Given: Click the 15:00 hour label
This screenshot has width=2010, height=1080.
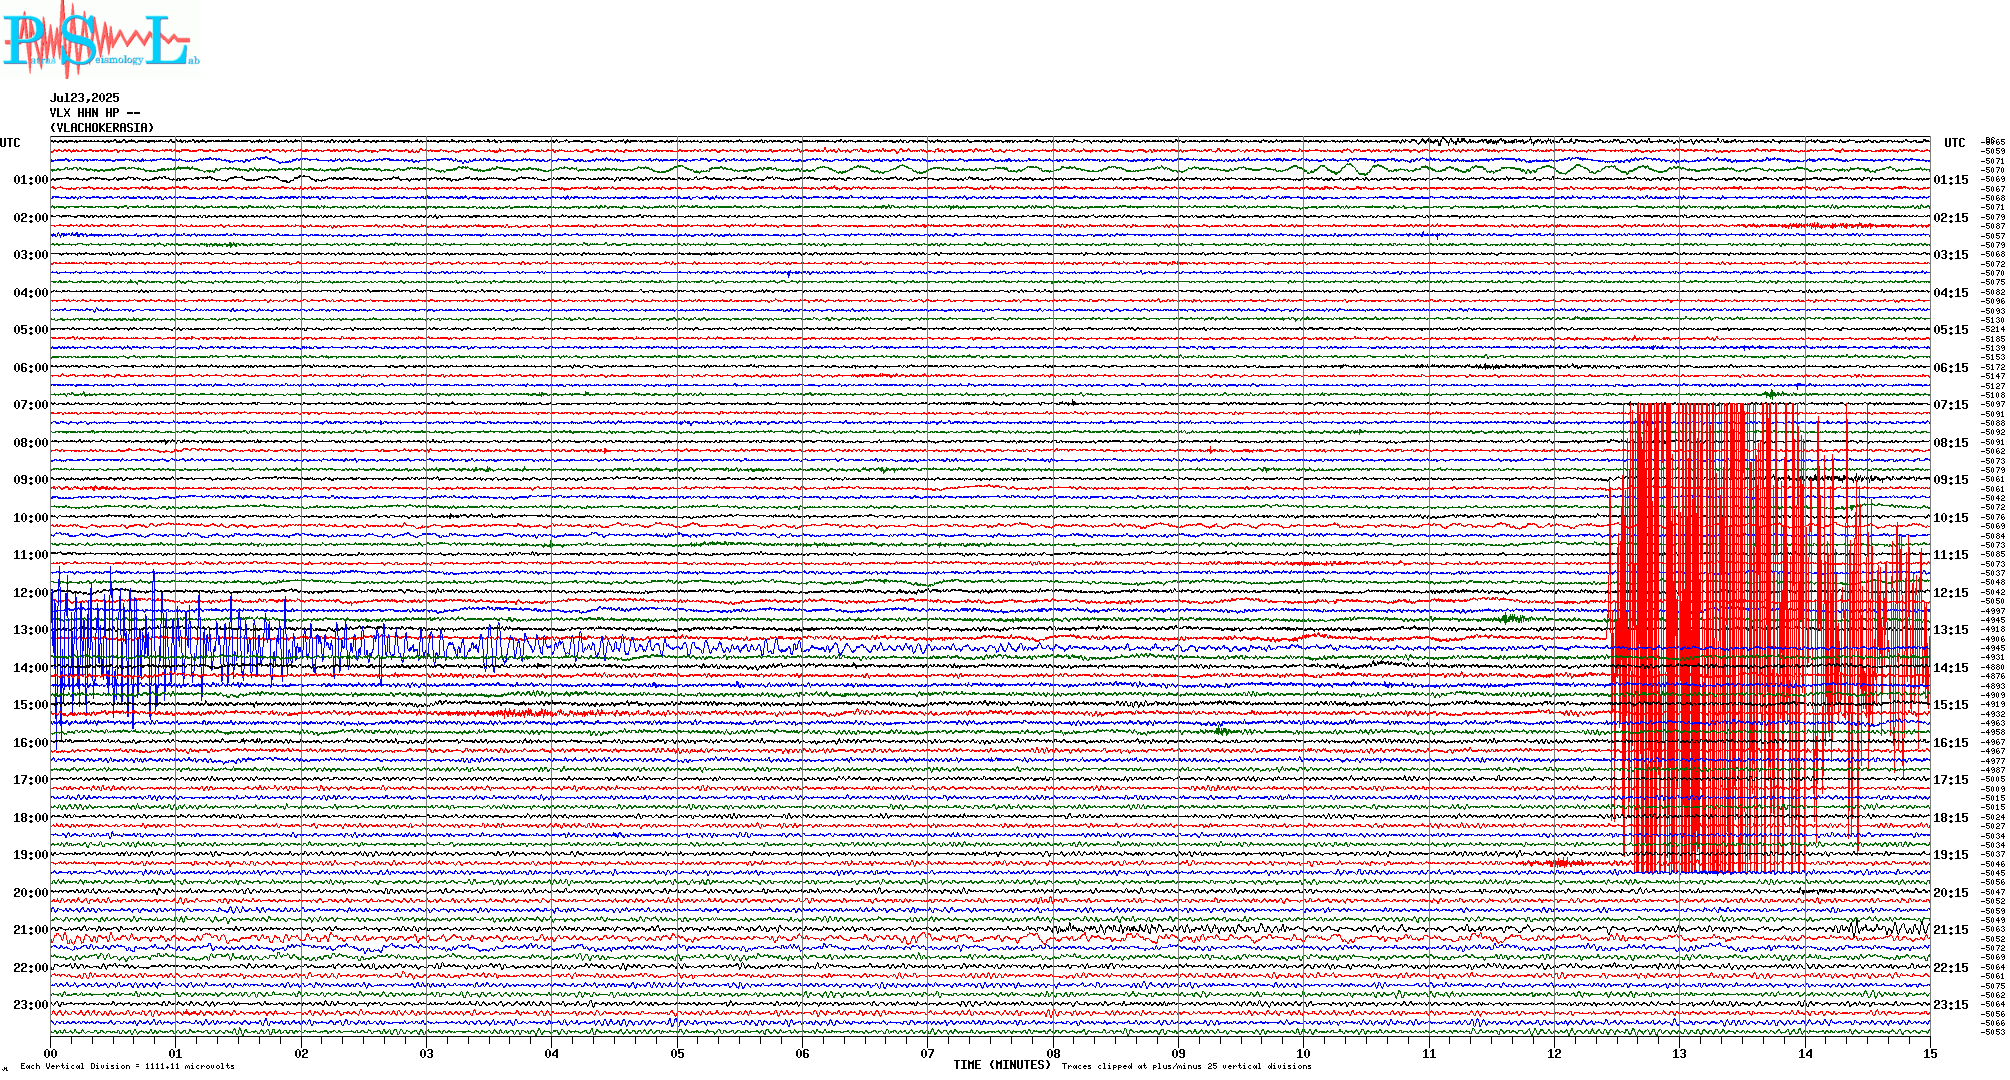Looking at the screenshot, I should [31, 705].
